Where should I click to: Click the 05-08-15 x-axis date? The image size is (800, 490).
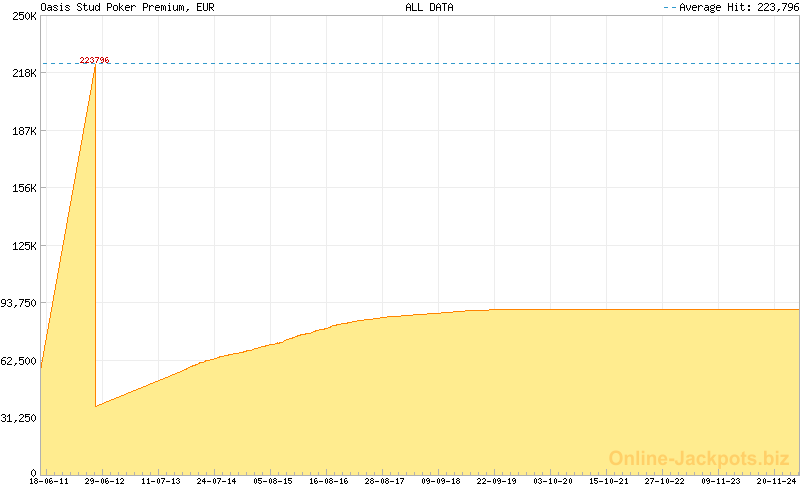pos(273,481)
